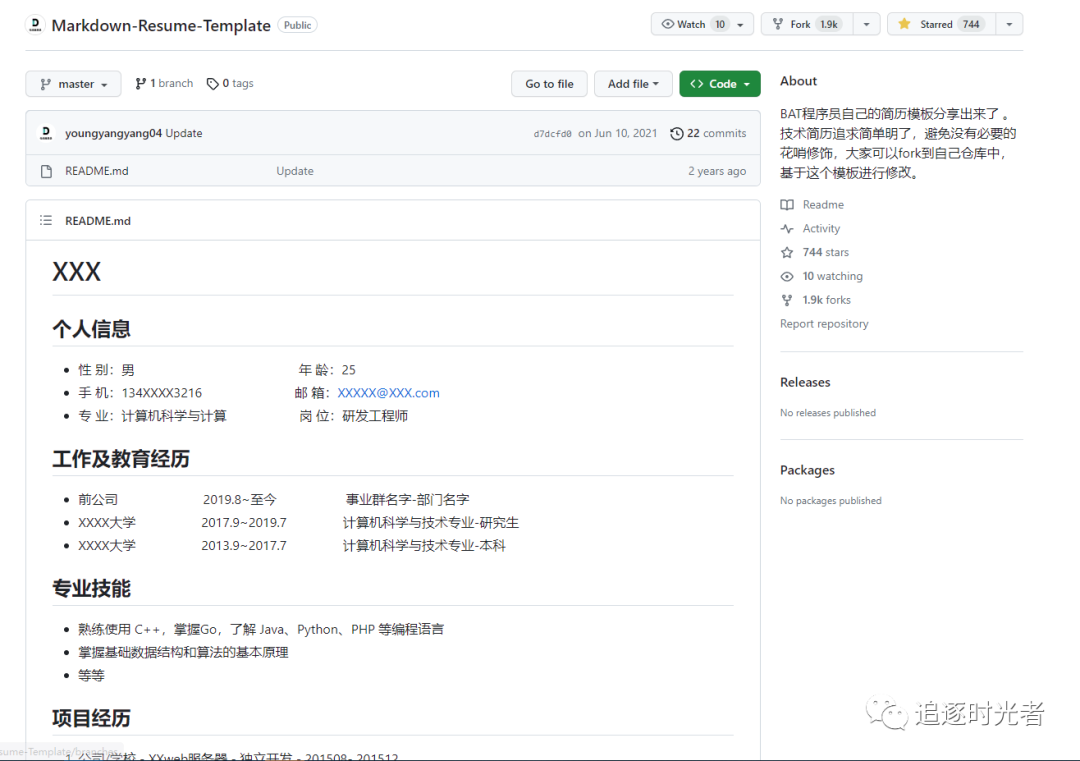Viewport: 1080px width, 761px height.
Task: Click the pulse icon beside Activity
Action: point(787,228)
